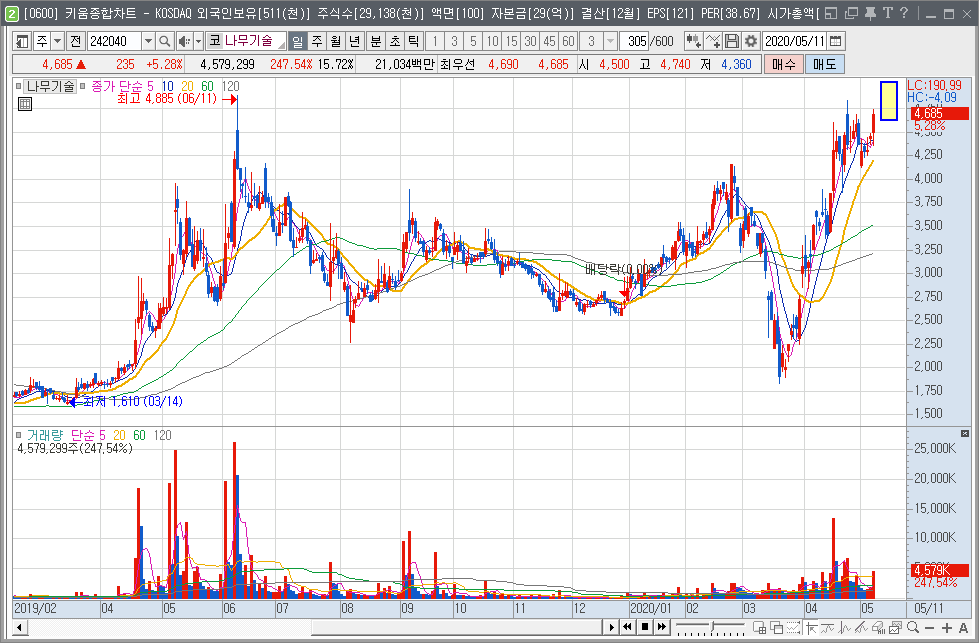Click the overlapping windows icon in bottom toolbar
Image resolution: width=979 pixels, height=643 pixels.
(777, 627)
